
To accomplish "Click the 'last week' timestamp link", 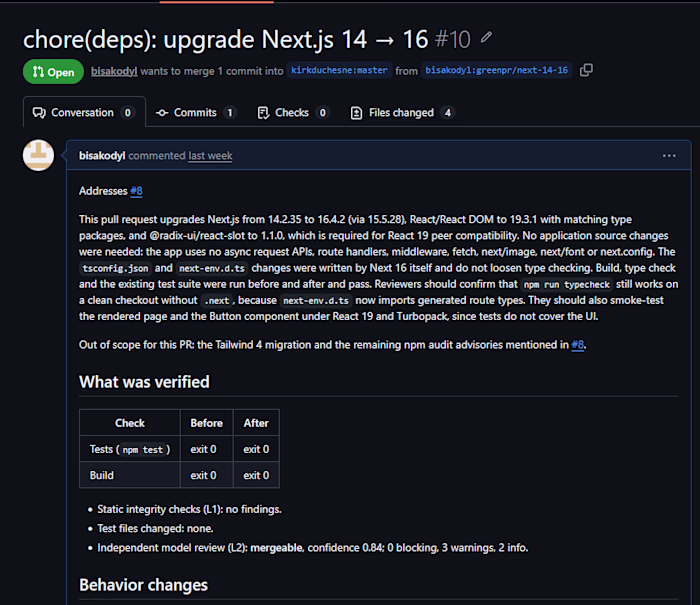I will (x=210, y=156).
